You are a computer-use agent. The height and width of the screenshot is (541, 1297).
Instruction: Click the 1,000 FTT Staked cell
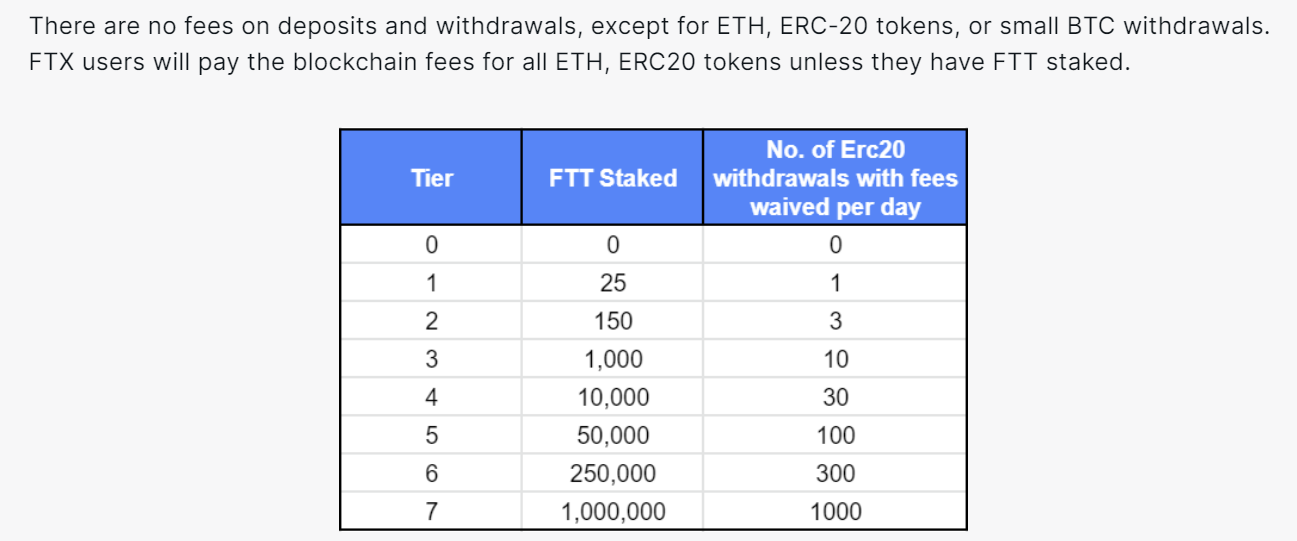(x=612, y=359)
